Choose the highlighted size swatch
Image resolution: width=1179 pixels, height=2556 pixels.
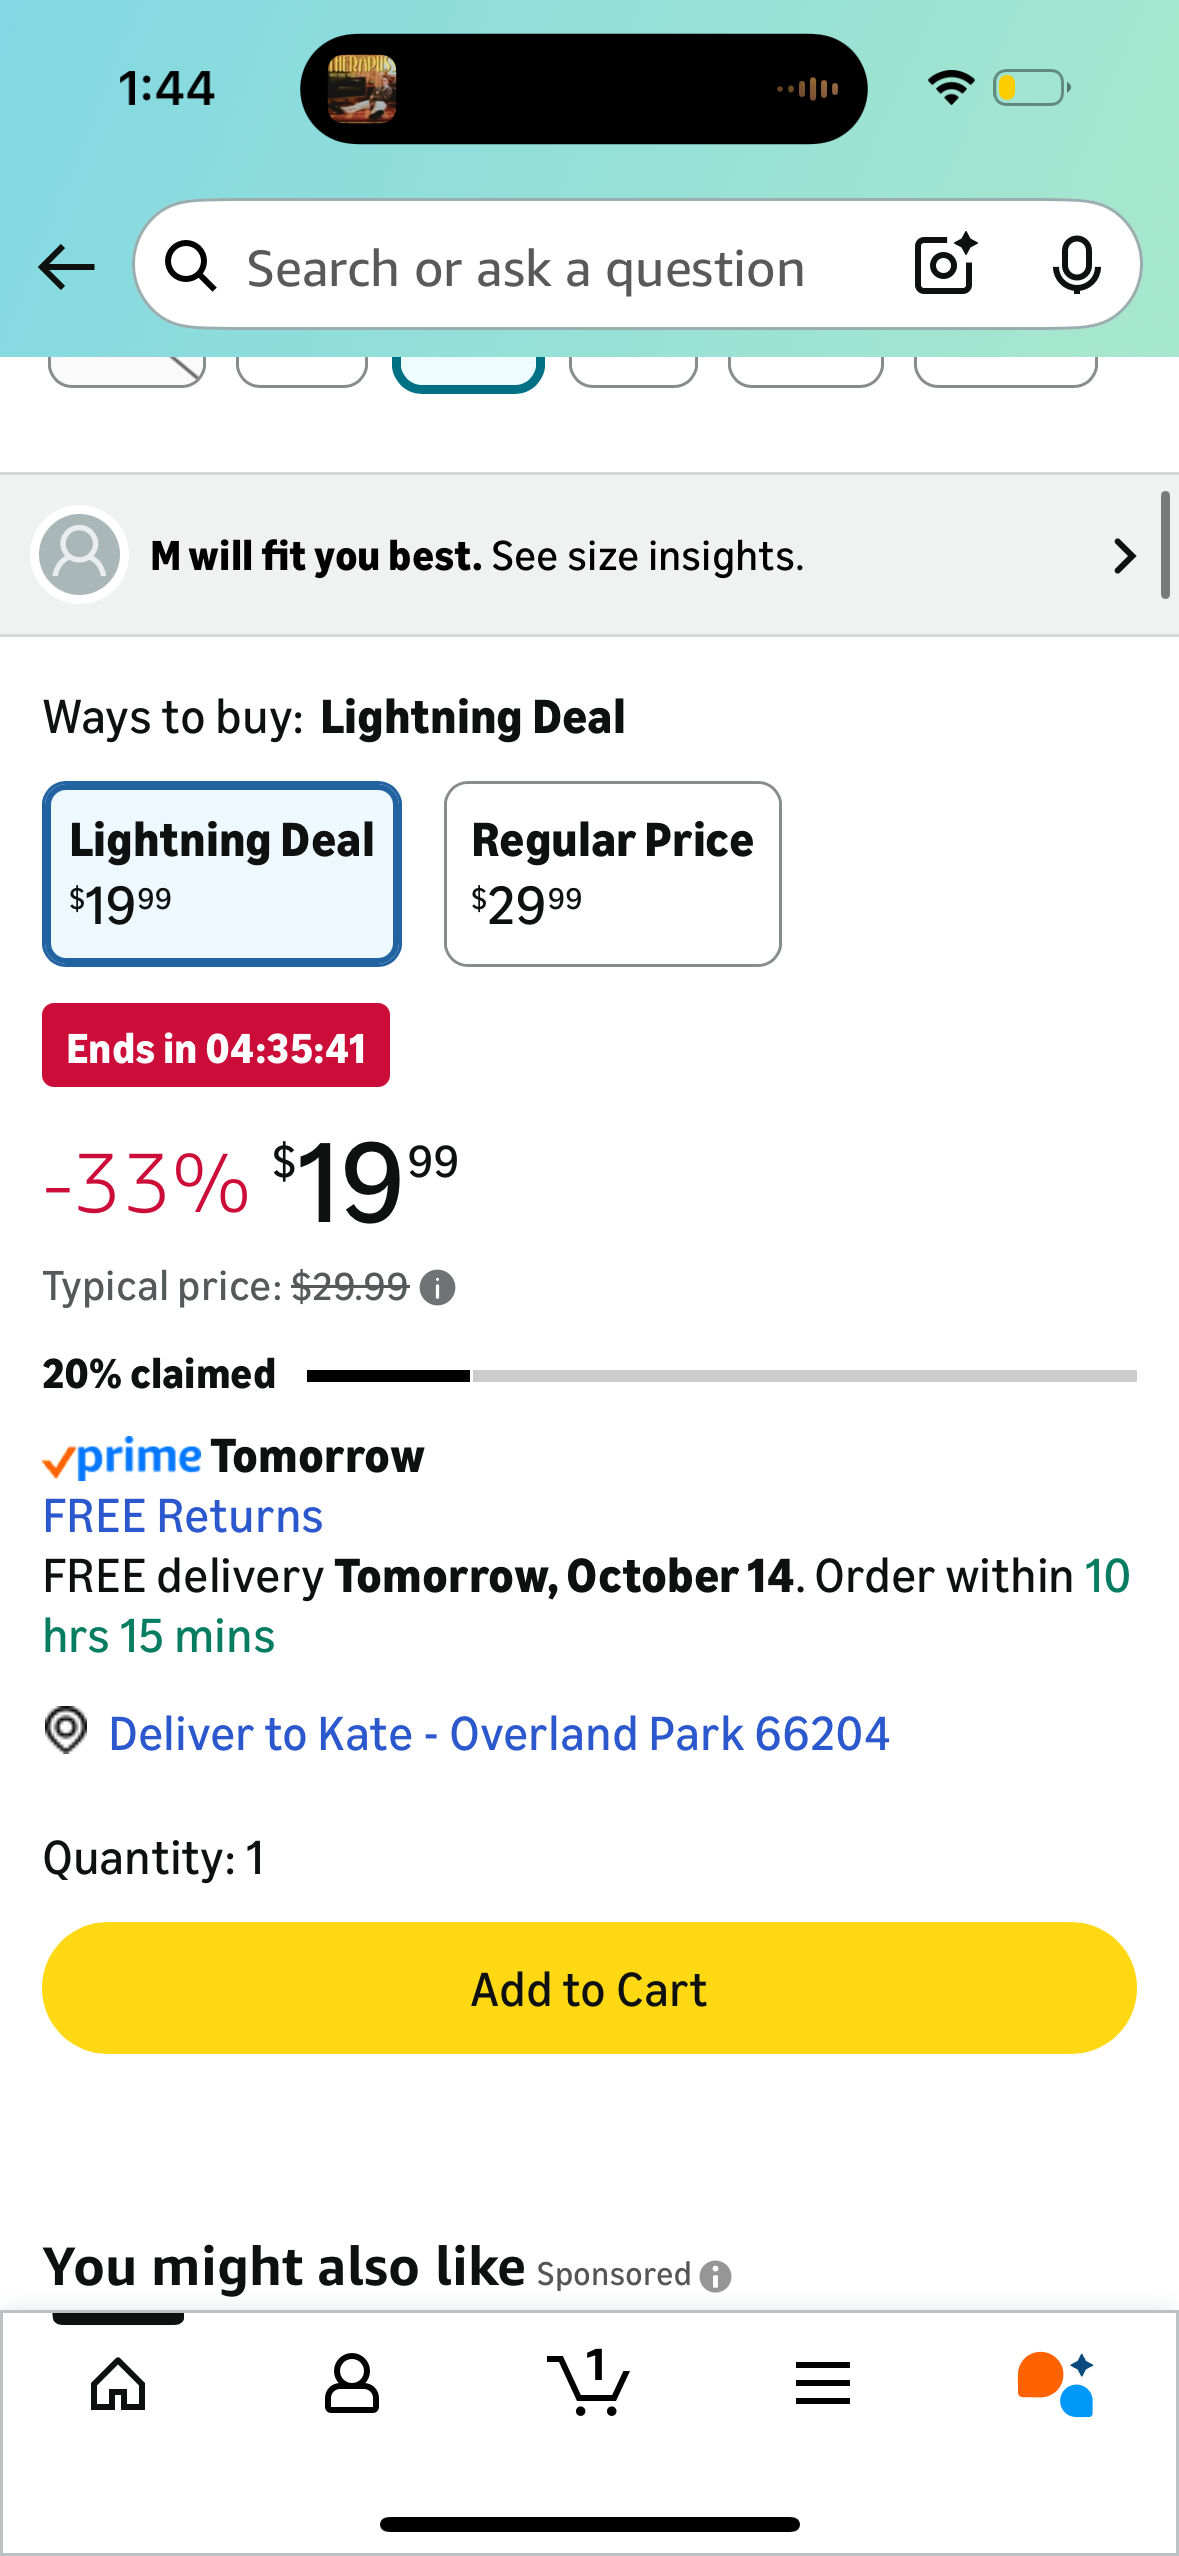(468, 372)
